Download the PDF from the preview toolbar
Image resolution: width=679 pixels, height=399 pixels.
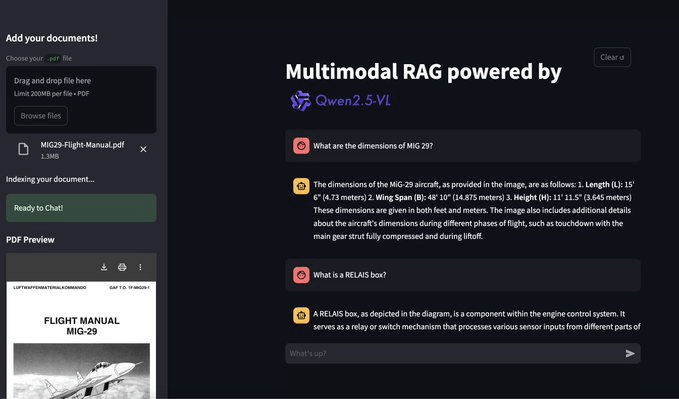(x=104, y=267)
